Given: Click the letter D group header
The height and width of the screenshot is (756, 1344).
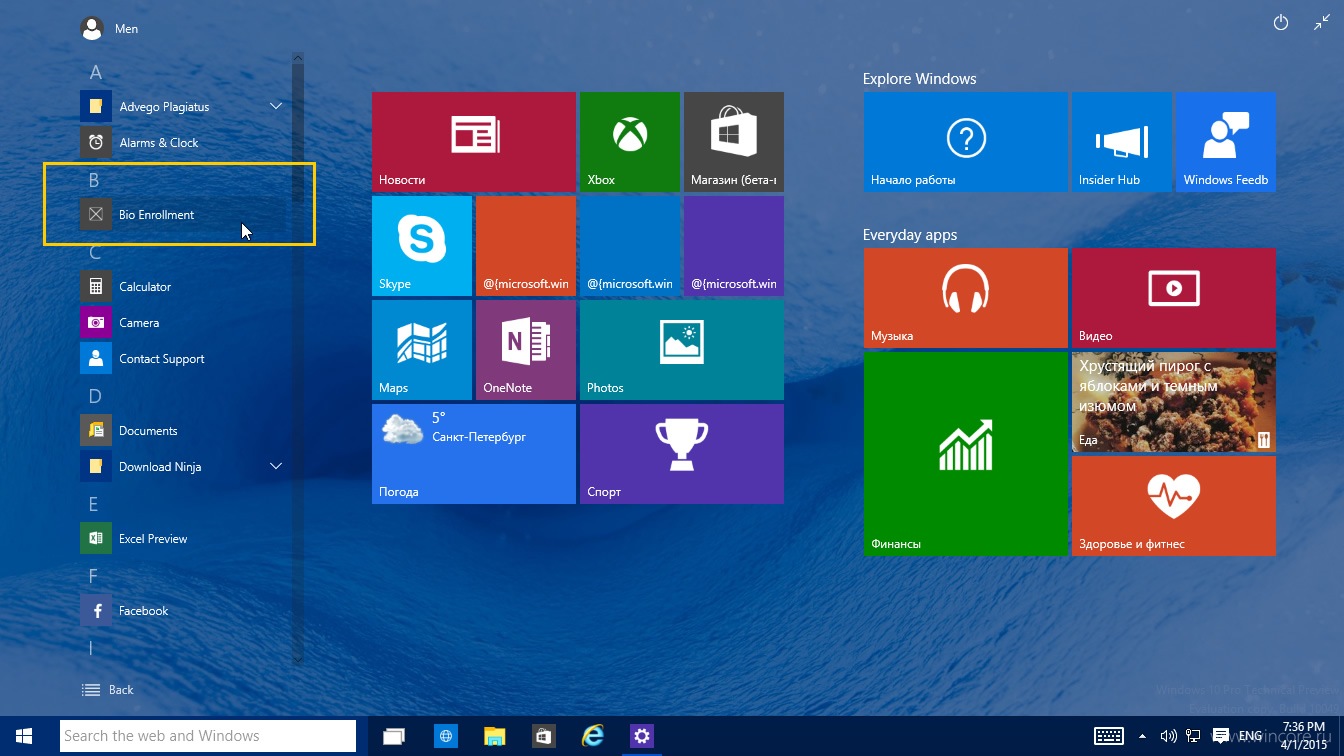Looking at the screenshot, I should [95, 396].
